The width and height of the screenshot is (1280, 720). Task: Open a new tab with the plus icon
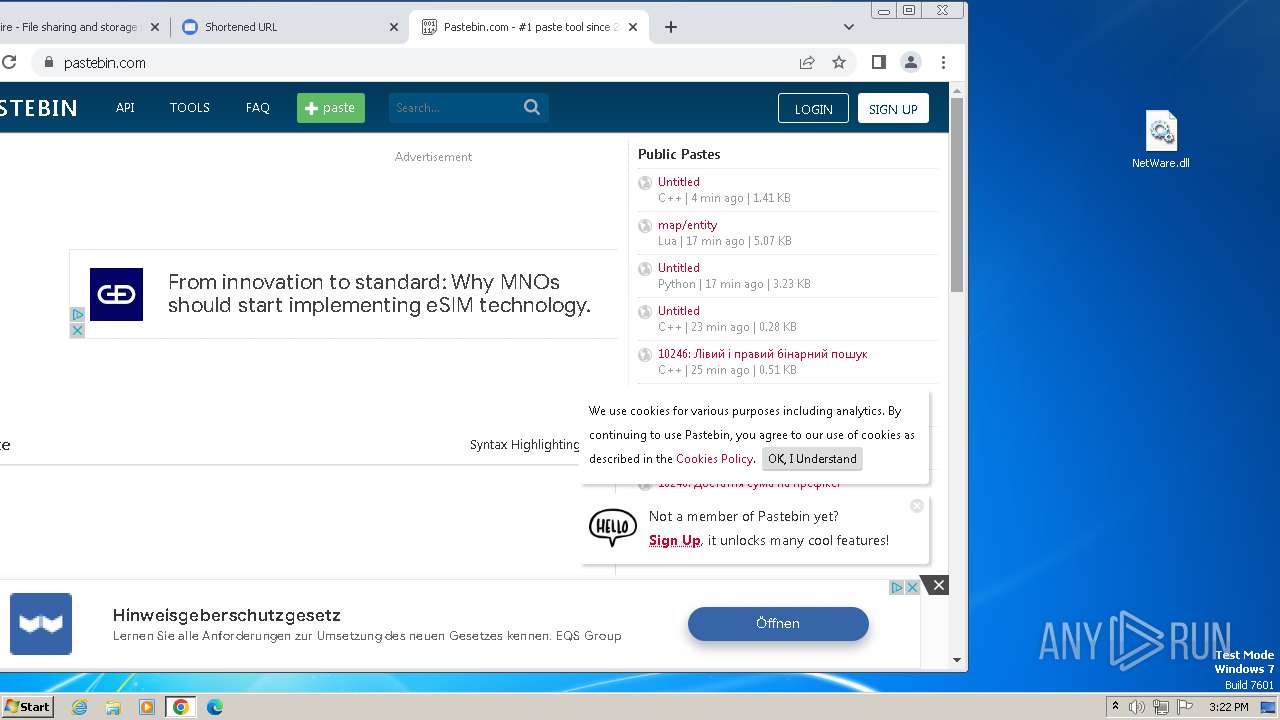point(671,27)
